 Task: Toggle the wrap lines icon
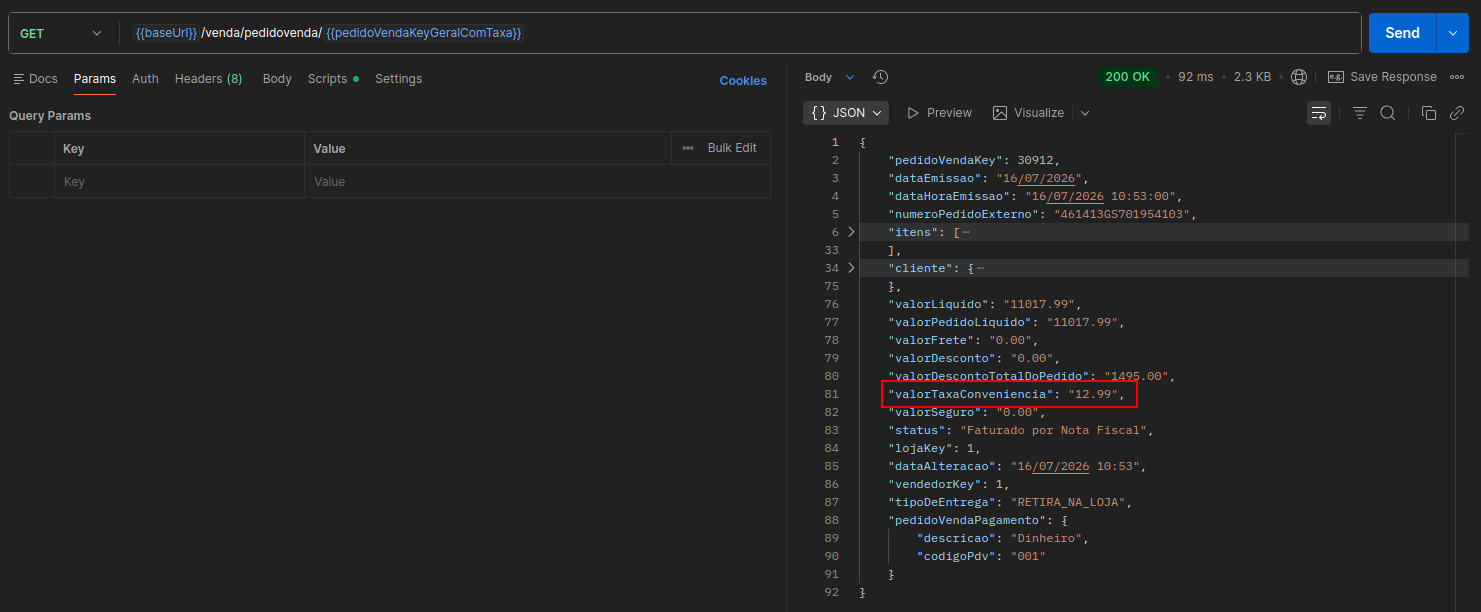pyautogui.click(x=1319, y=113)
